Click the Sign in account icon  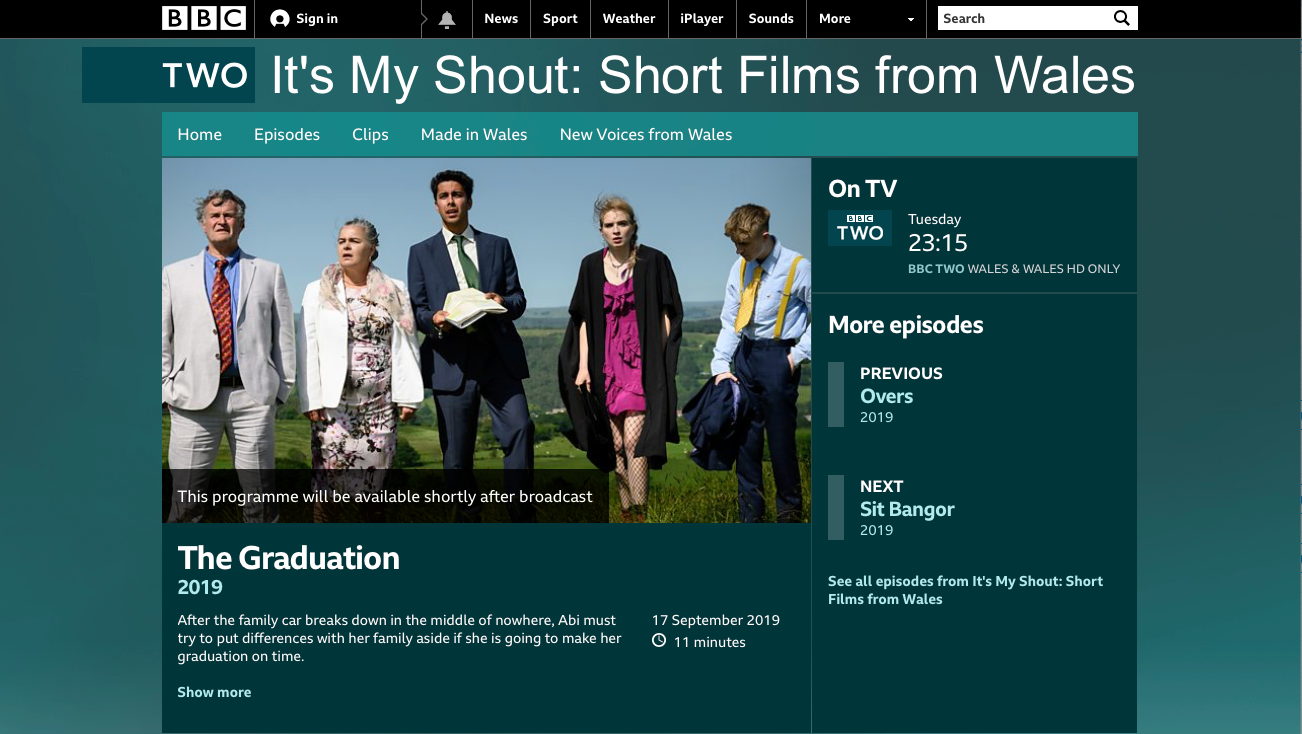280,19
